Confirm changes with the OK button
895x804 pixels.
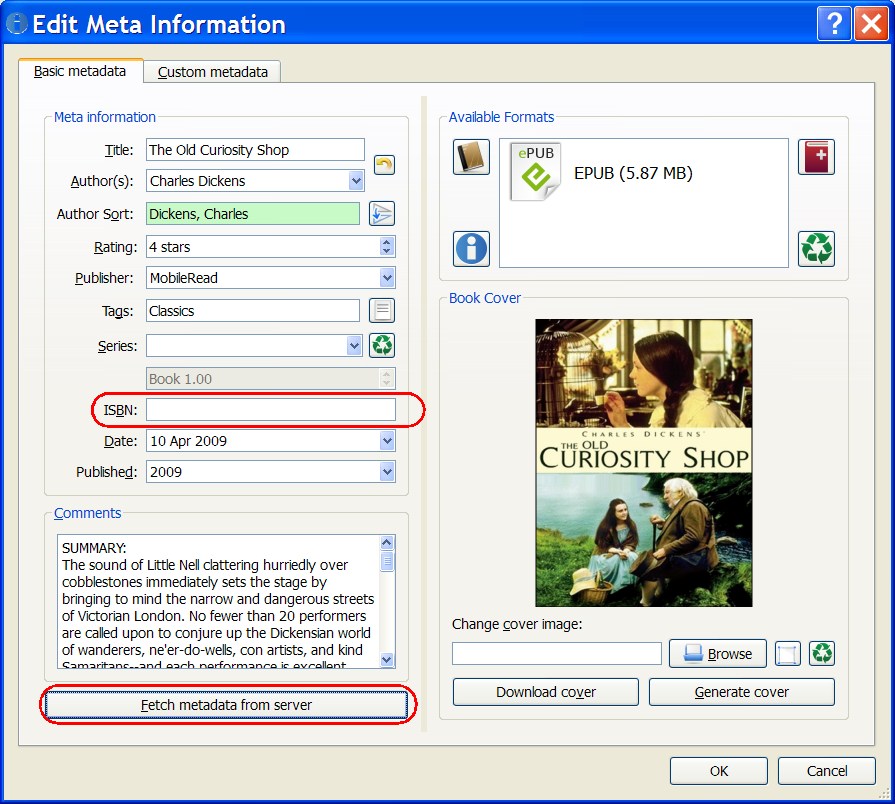pos(719,771)
